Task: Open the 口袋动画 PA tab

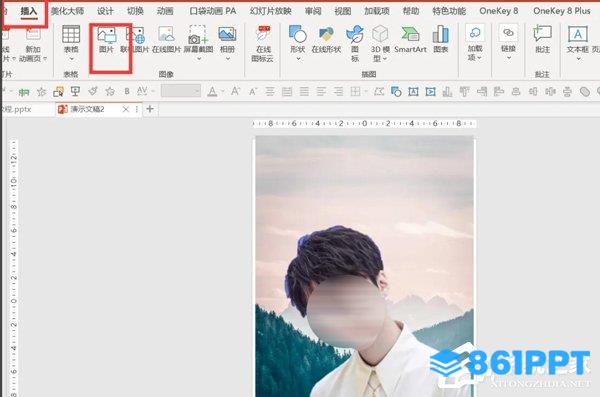Action: (213, 11)
